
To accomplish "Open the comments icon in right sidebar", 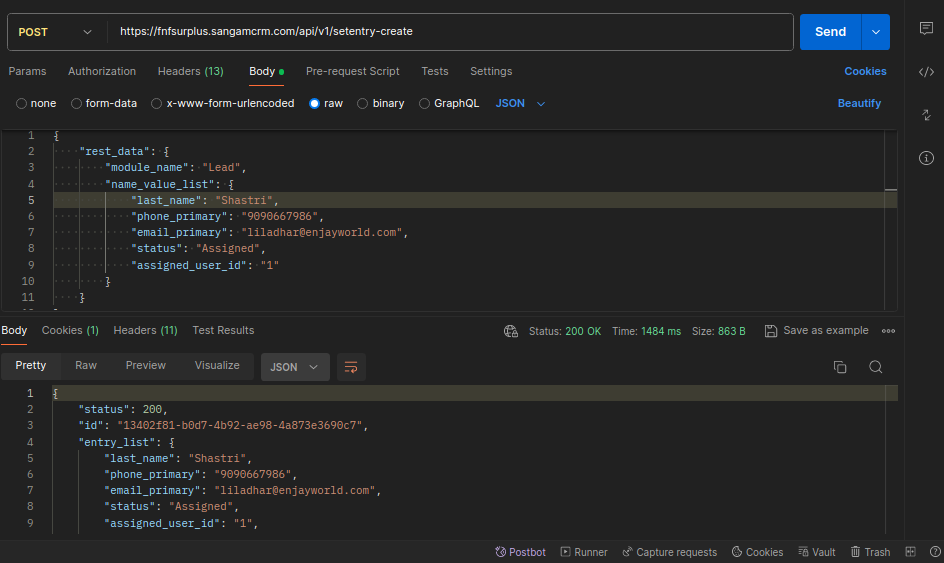I will point(926,28).
